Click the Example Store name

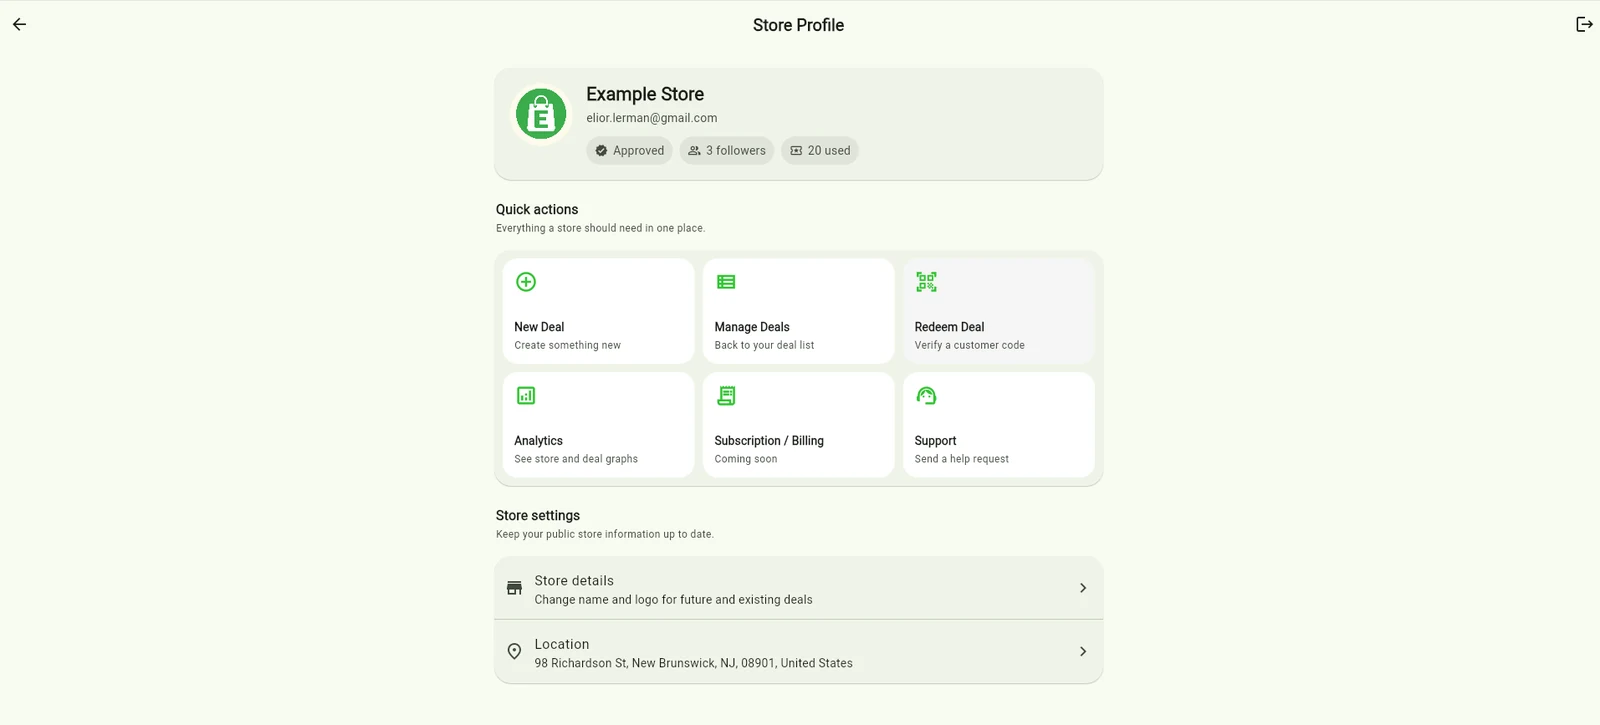[645, 94]
